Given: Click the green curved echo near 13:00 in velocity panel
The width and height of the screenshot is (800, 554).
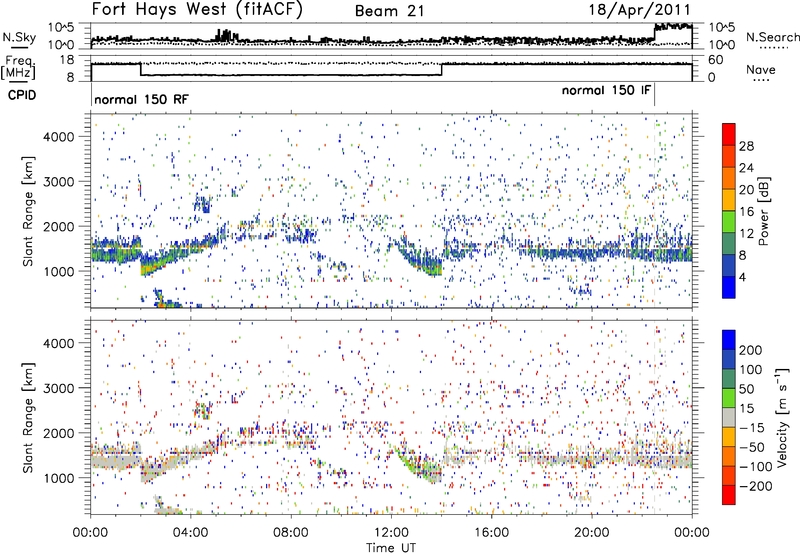Looking at the screenshot, I should [416, 463].
